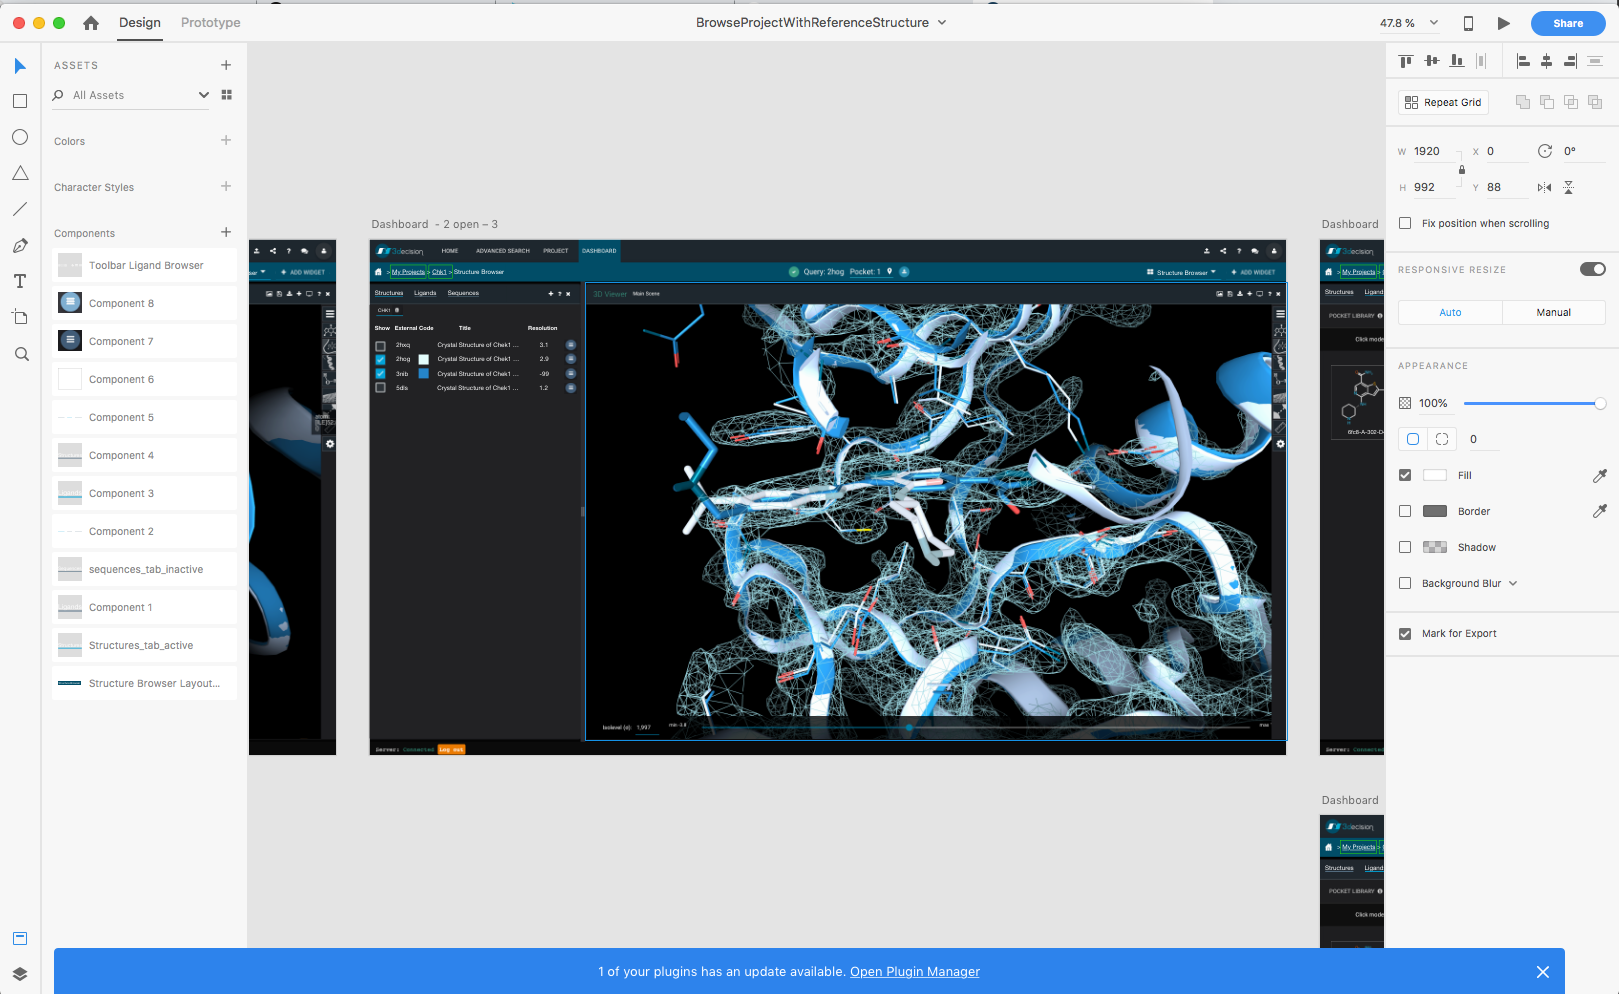Viewport: 1619px width, 994px height.
Task: Enable Fix position when scrolling
Action: click(x=1405, y=223)
